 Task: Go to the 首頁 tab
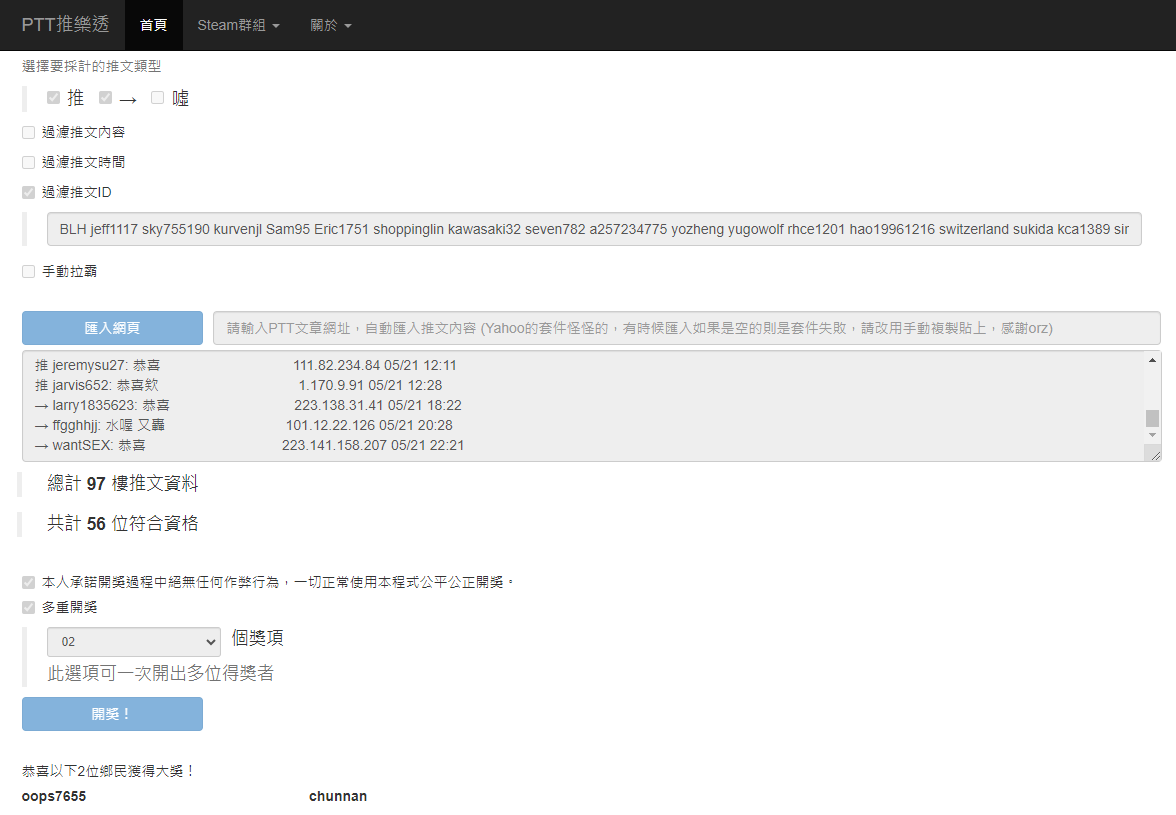pos(154,25)
